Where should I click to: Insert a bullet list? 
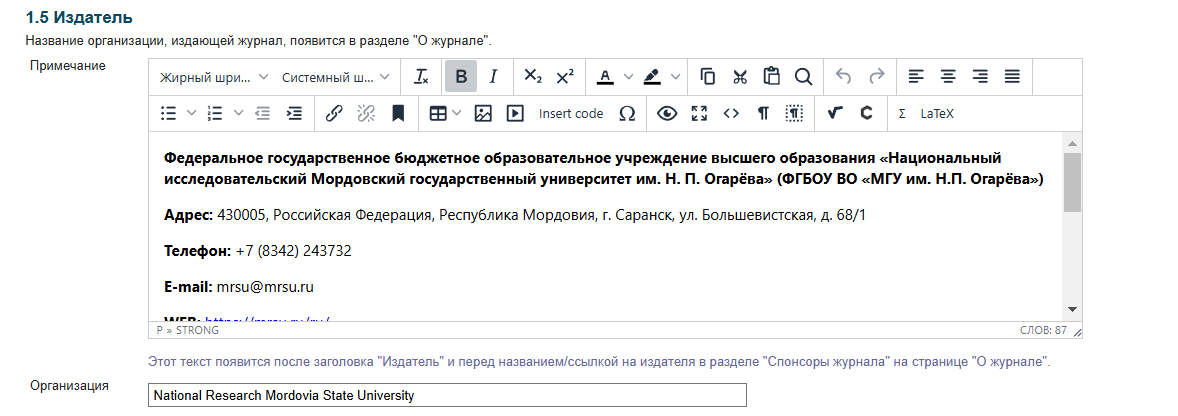coord(169,113)
